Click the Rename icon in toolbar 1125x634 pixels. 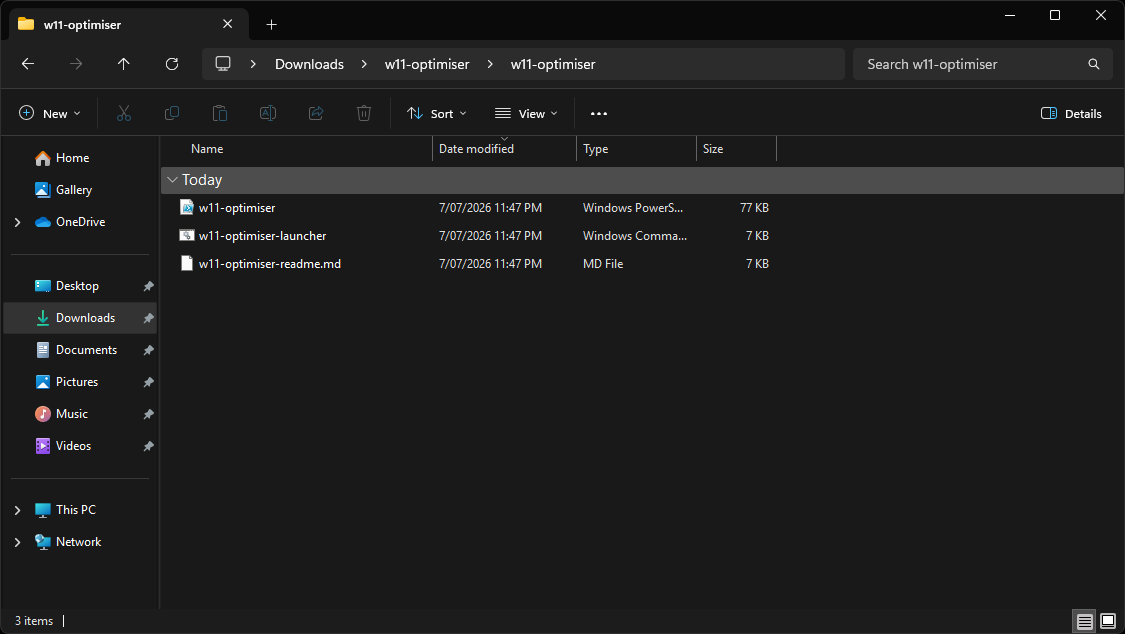[268, 113]
